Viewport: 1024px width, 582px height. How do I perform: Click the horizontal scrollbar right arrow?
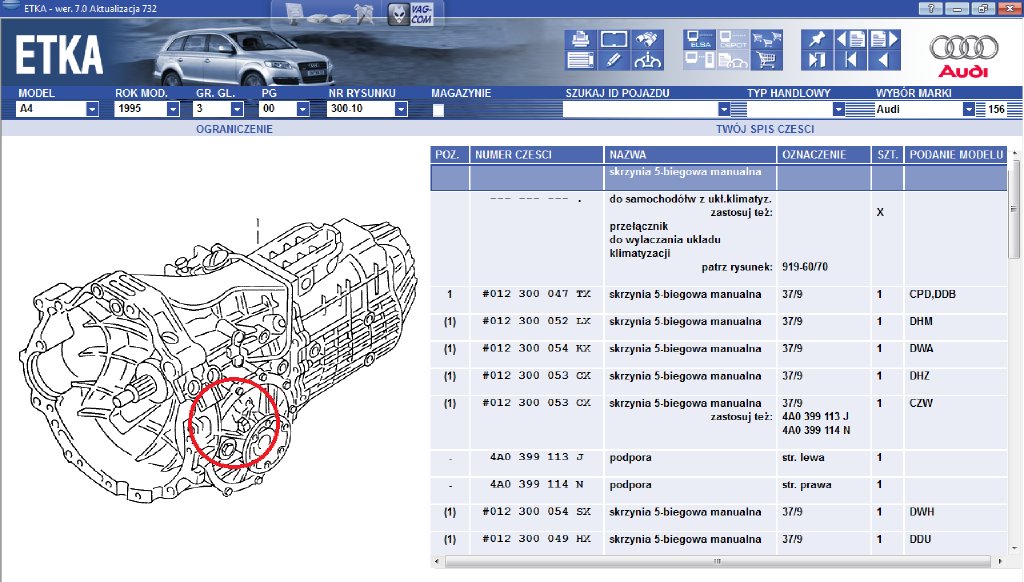(1000, 561)
